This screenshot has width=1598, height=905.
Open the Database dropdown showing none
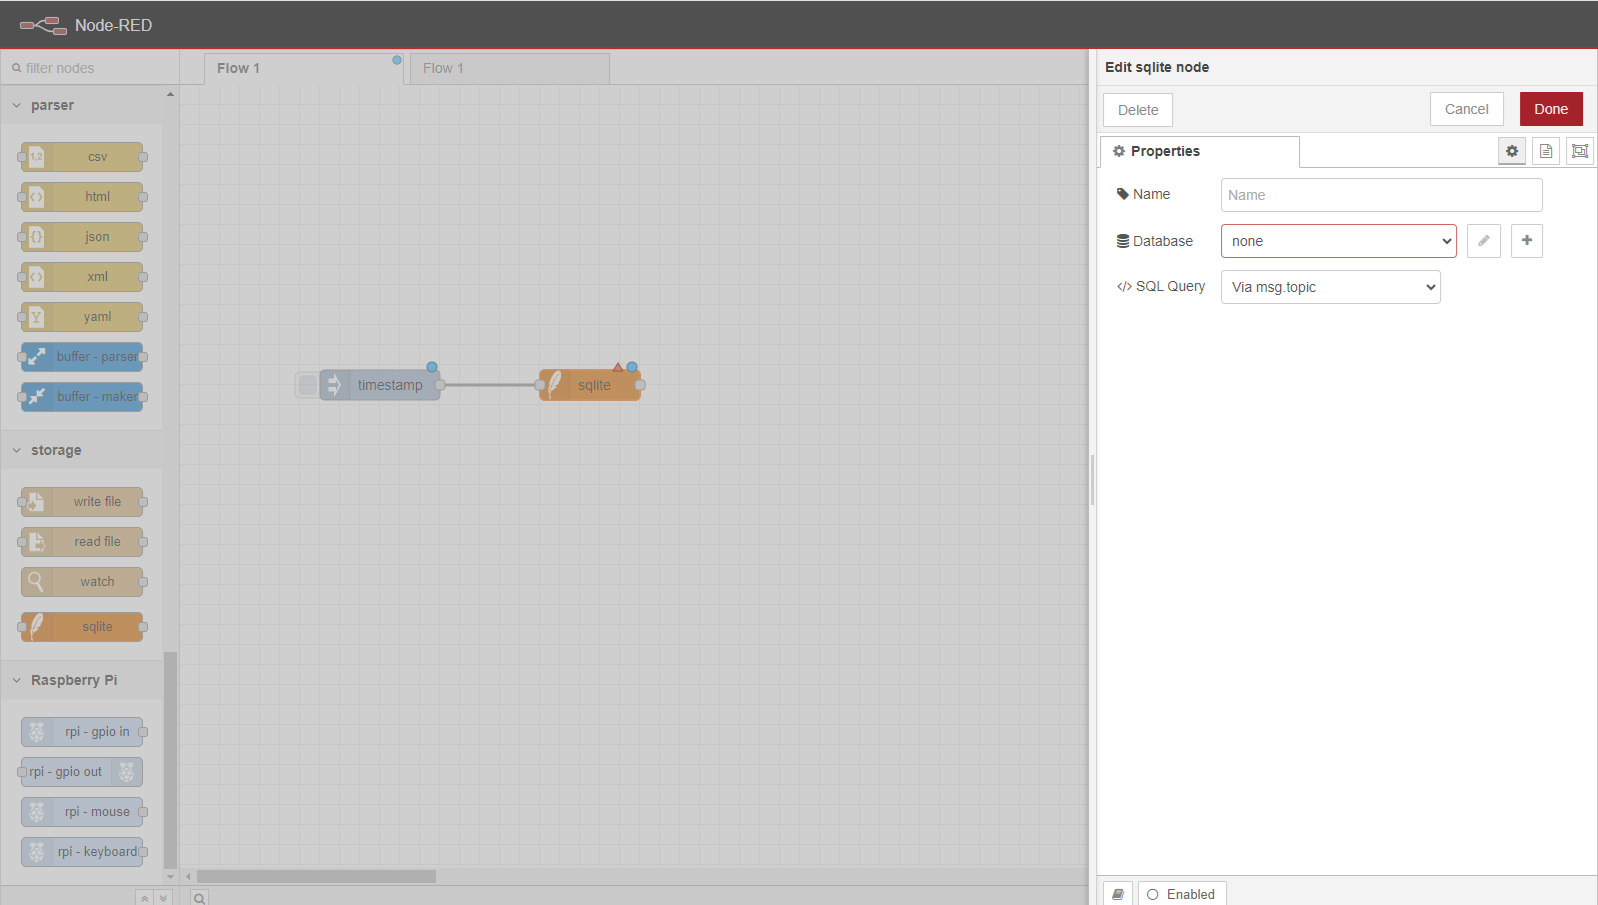[1338, 241]
